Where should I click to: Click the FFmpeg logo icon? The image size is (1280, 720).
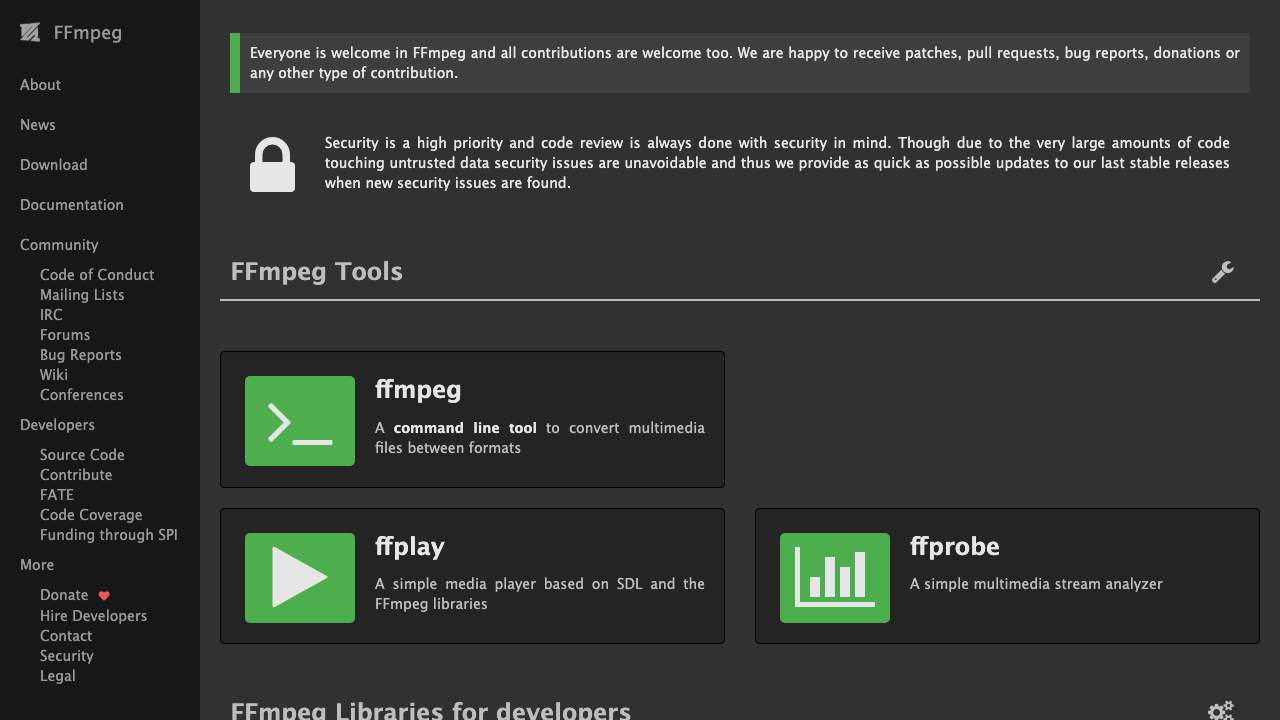[30, 33]
